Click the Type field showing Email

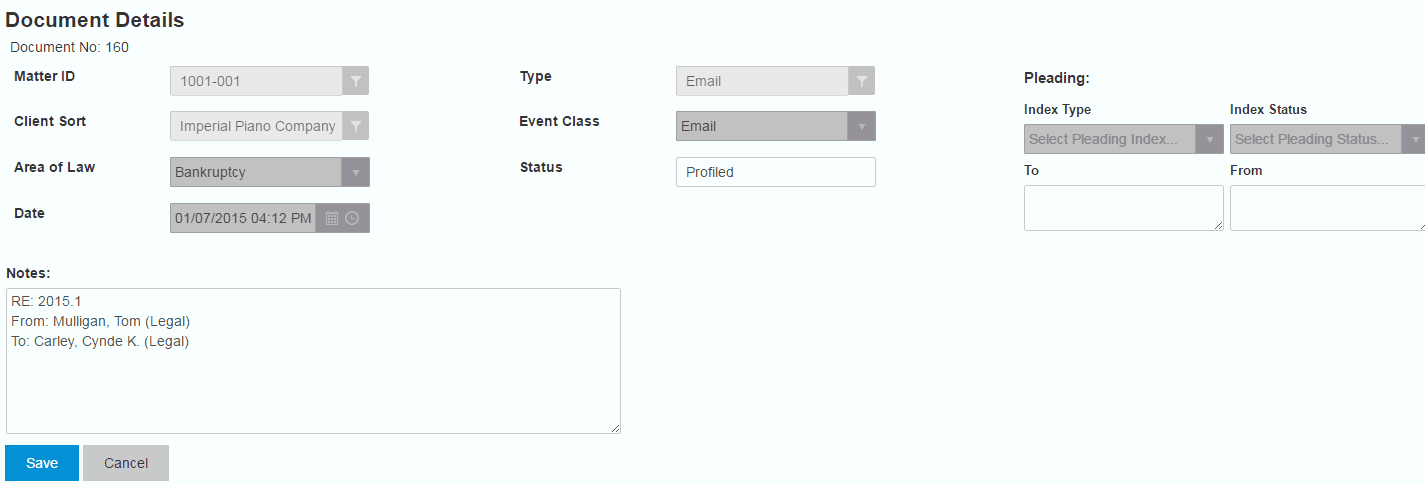point(761,81)
